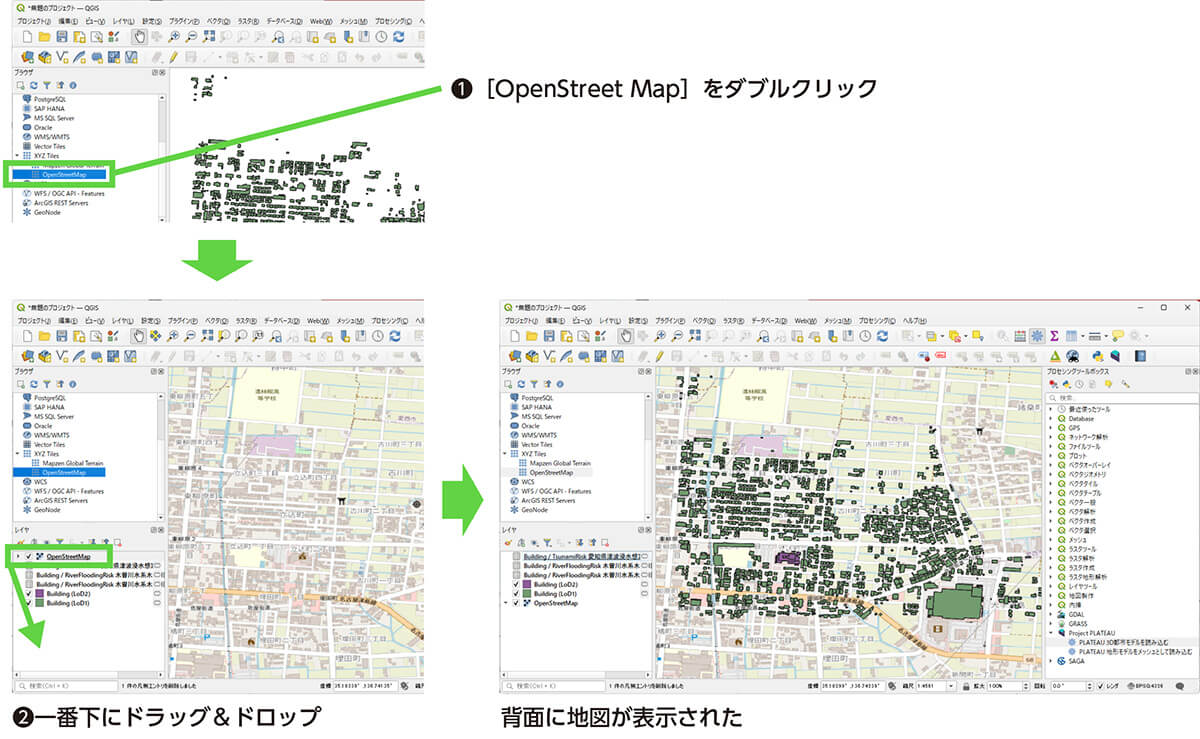The width and height of the screenshot is (1200, 739).
Task: Click toolbox options wrench icon in right window
Action: click(1126, 385)
